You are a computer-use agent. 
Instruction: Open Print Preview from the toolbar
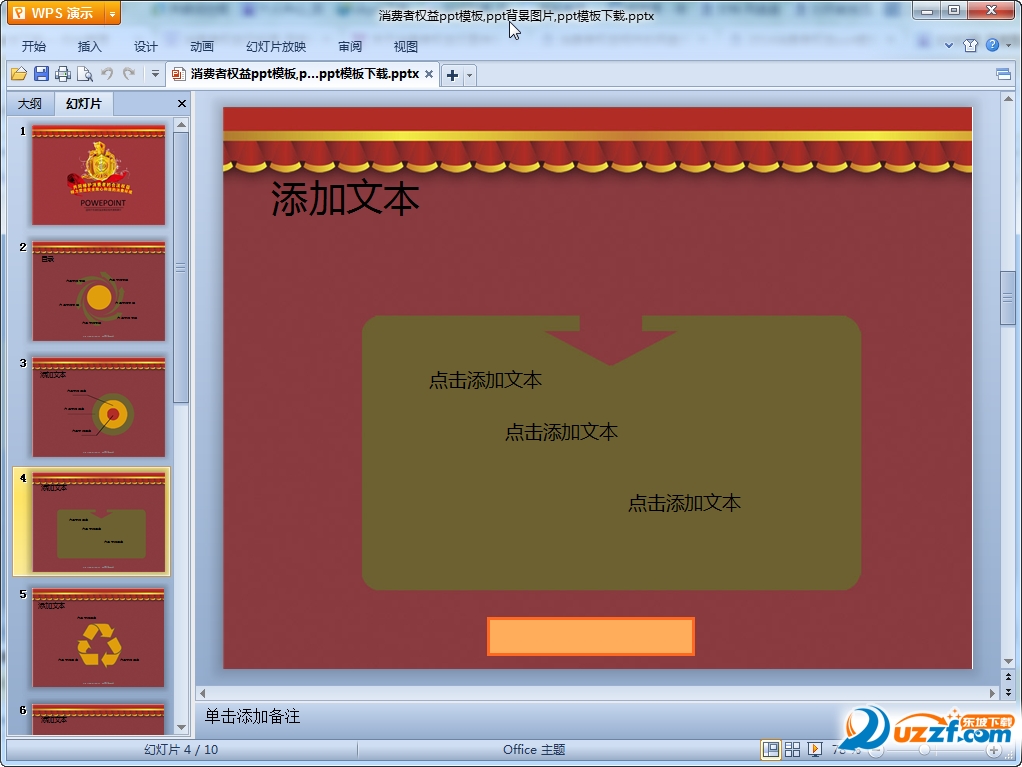pos(85,74)
